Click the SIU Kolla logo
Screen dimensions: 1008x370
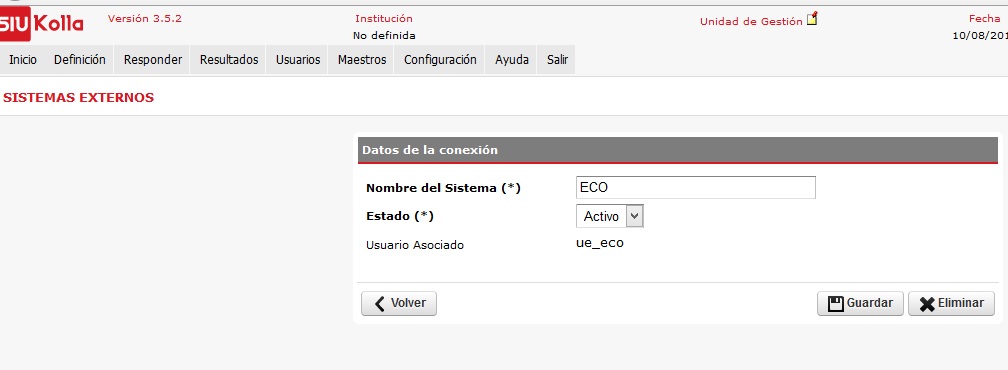42,25
